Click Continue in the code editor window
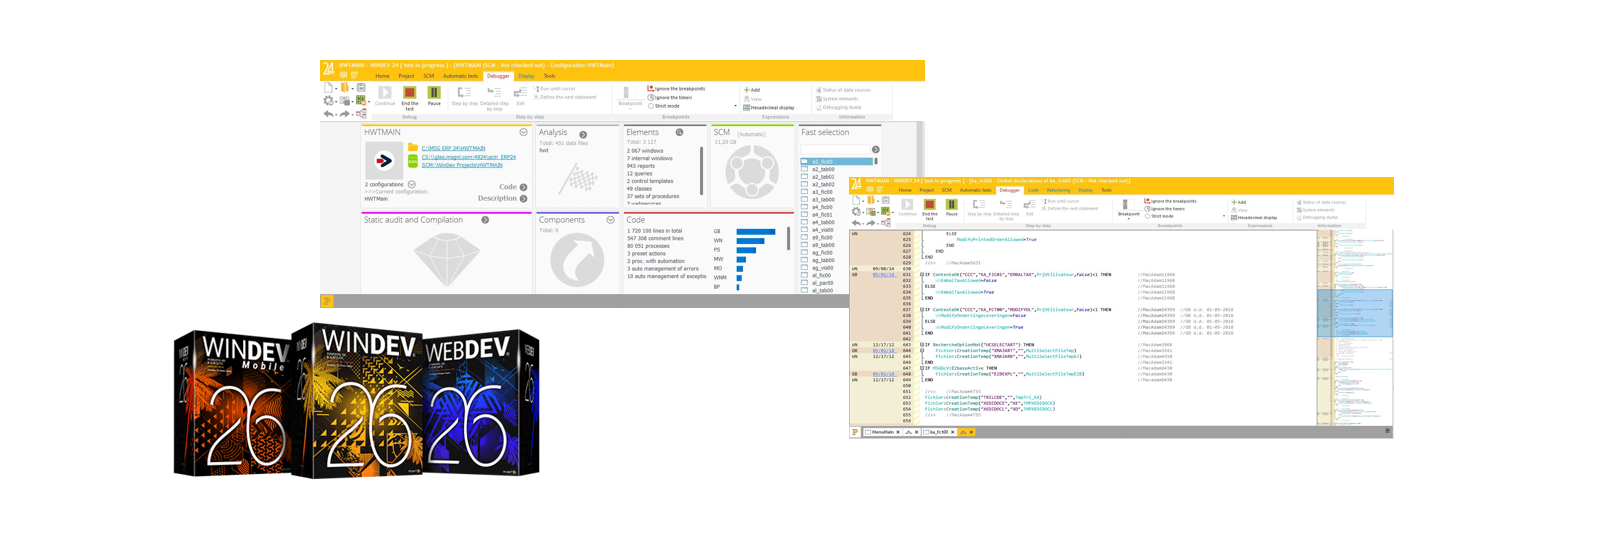The image size is (1600, 550). pyautogui.click(x=907, y=208)
